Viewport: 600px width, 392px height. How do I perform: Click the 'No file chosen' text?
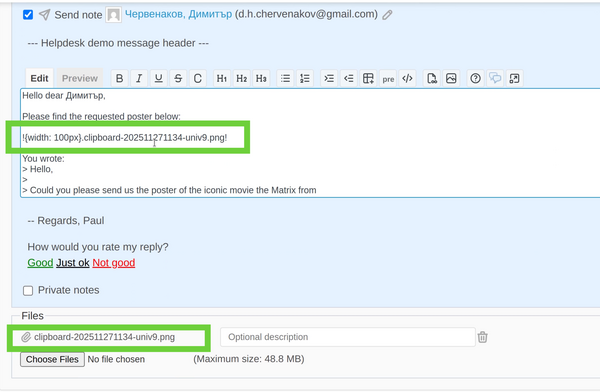pos(116,359)
